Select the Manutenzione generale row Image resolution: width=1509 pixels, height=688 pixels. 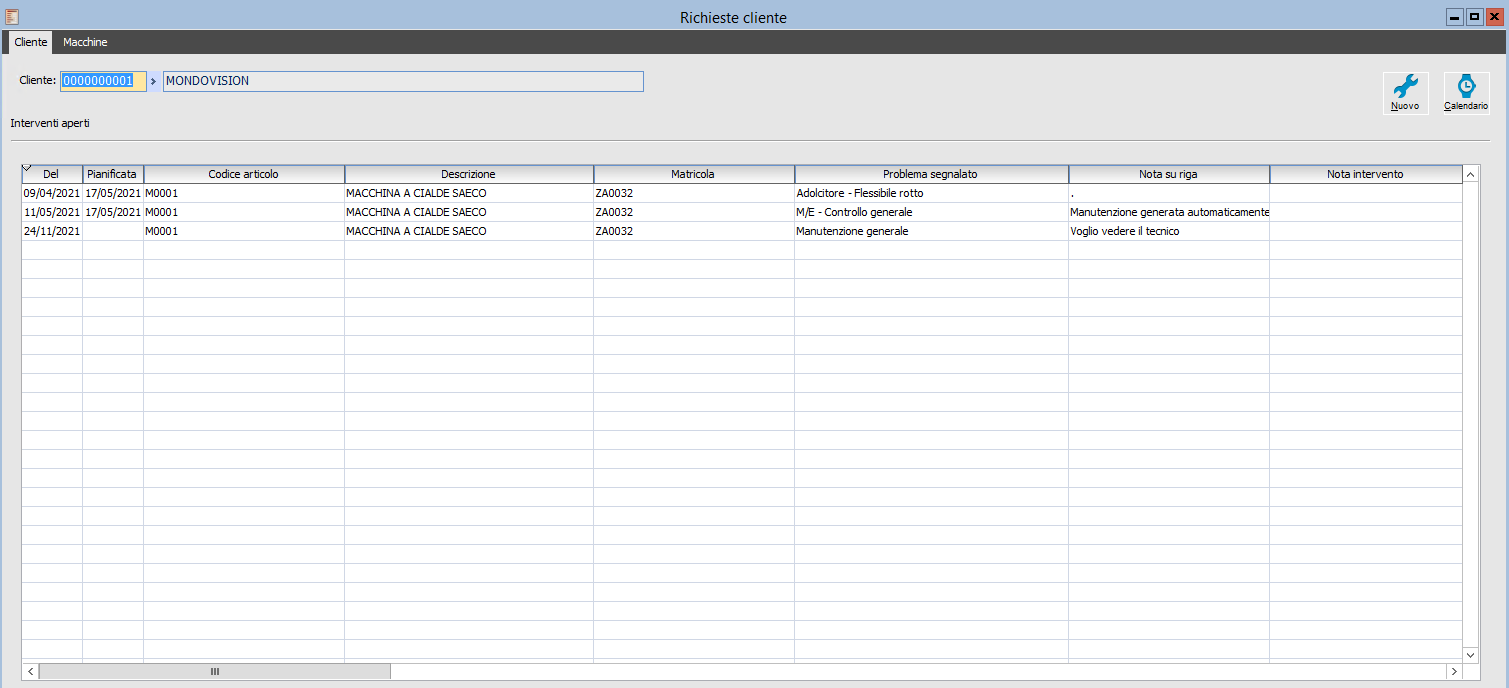(x=742, y=231)
